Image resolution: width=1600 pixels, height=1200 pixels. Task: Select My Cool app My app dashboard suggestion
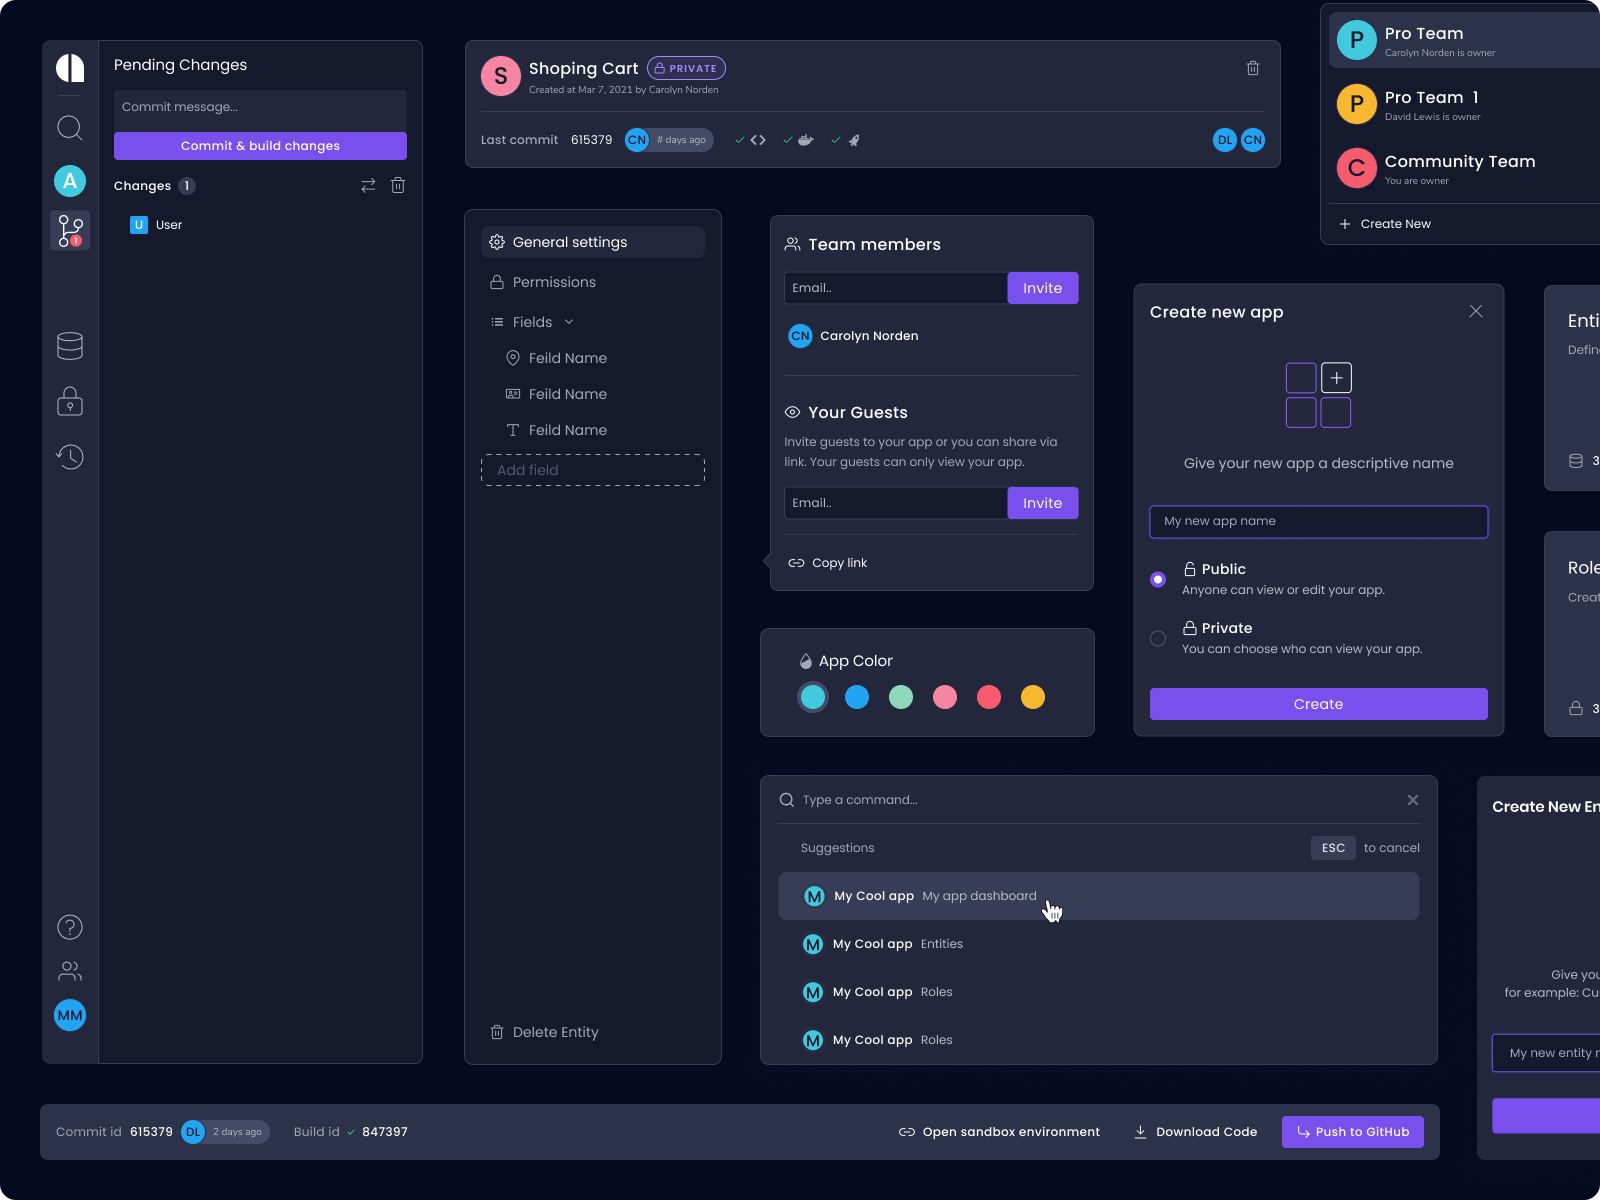1099,896
